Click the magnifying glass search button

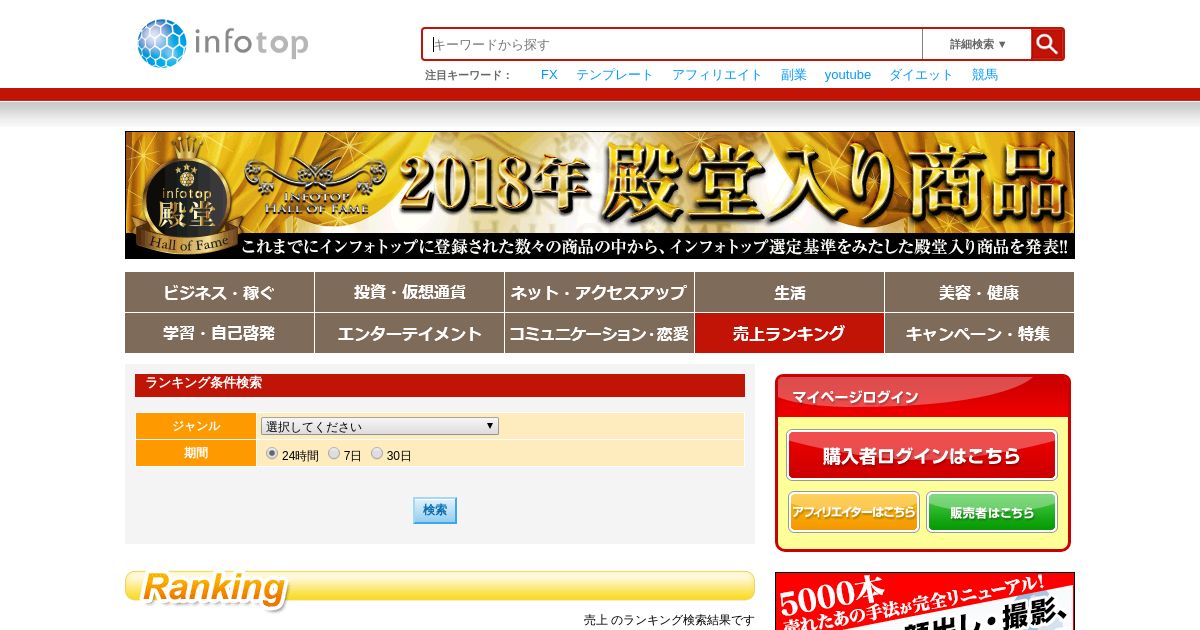tap(1047, 44)
